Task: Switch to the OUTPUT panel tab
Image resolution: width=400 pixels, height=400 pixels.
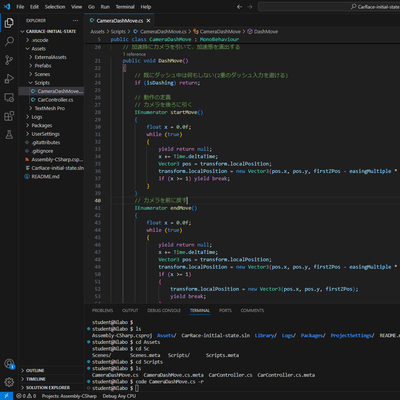Action: (130, 310)
